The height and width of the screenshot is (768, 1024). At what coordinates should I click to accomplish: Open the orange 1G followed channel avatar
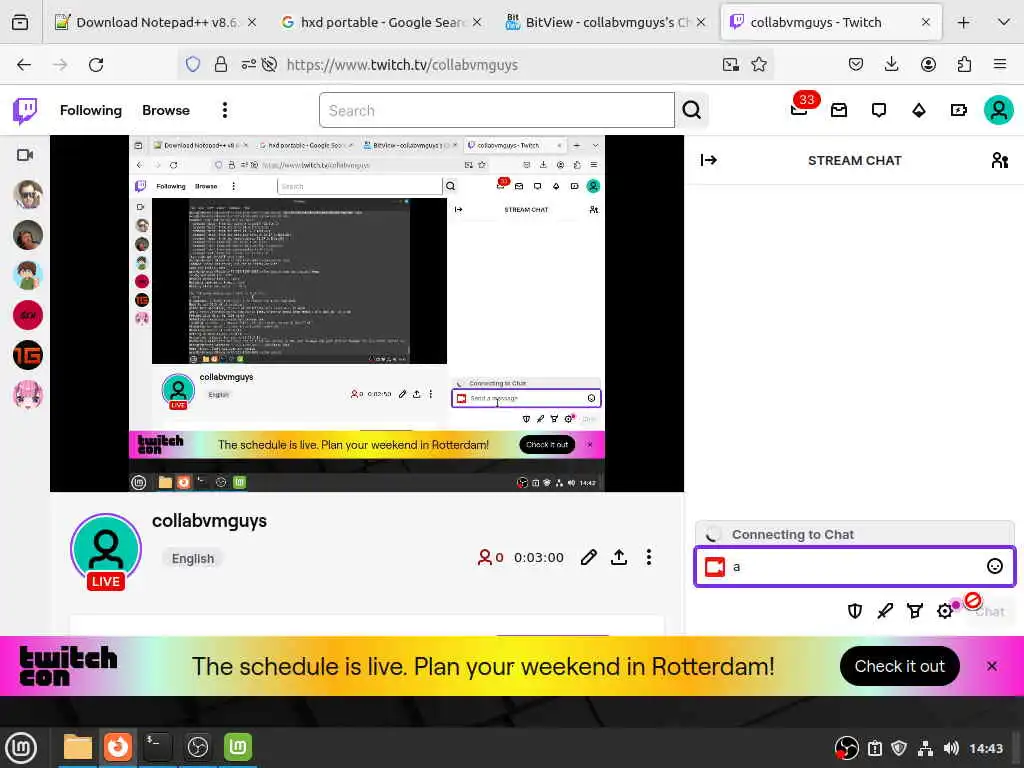click(x=27, y=355)
